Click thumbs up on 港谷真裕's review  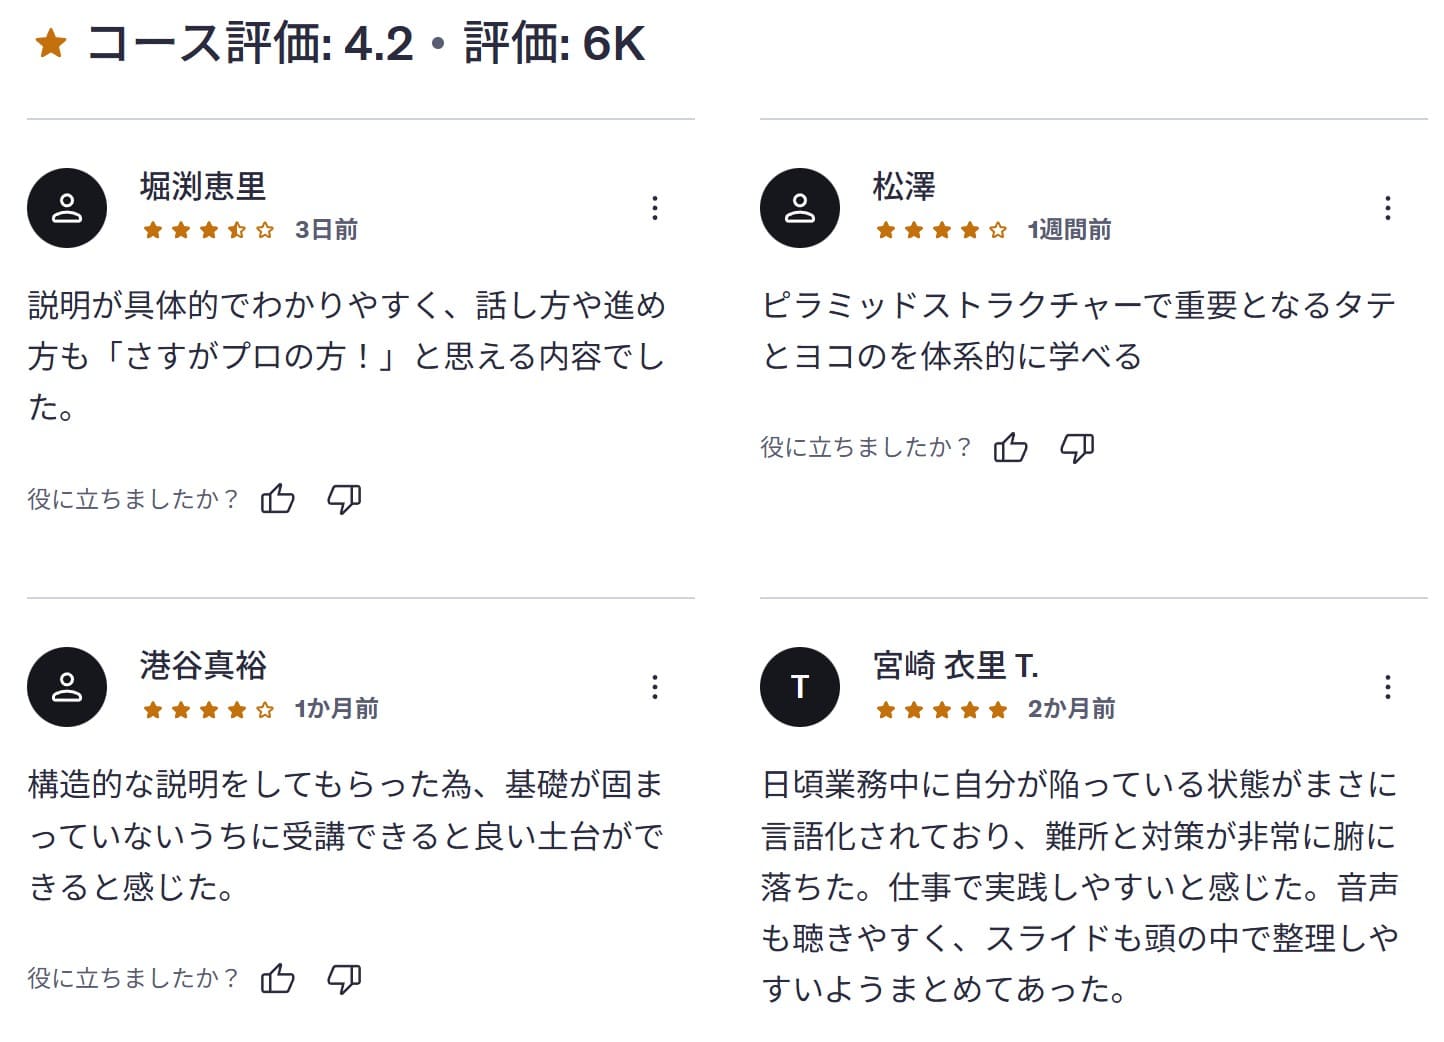pyautogui.click(x=277, y=977)
